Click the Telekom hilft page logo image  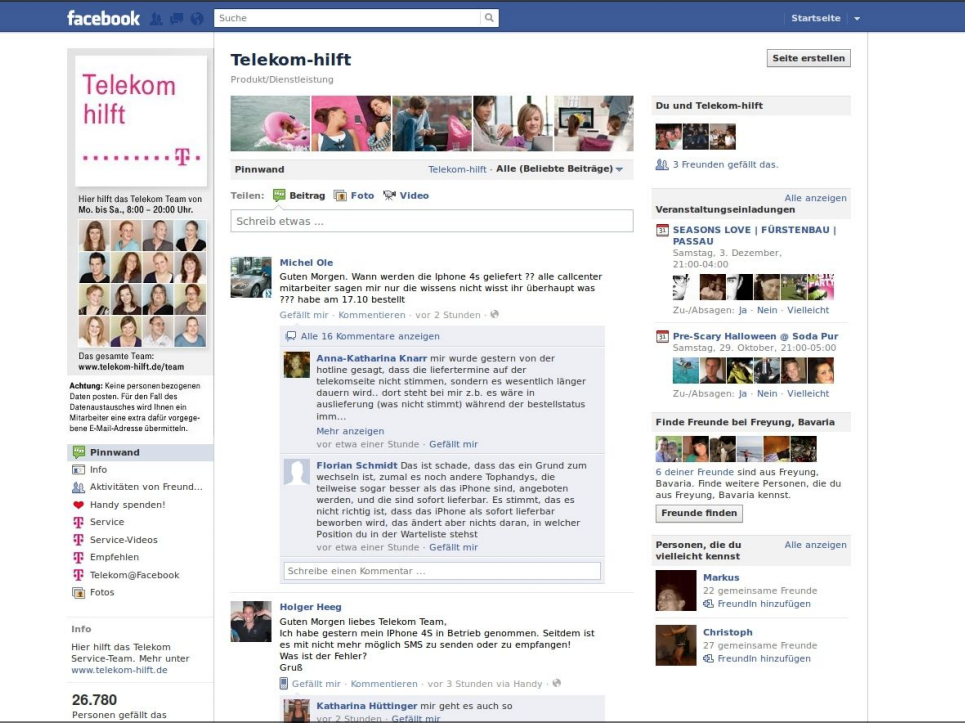coord(141,121)
